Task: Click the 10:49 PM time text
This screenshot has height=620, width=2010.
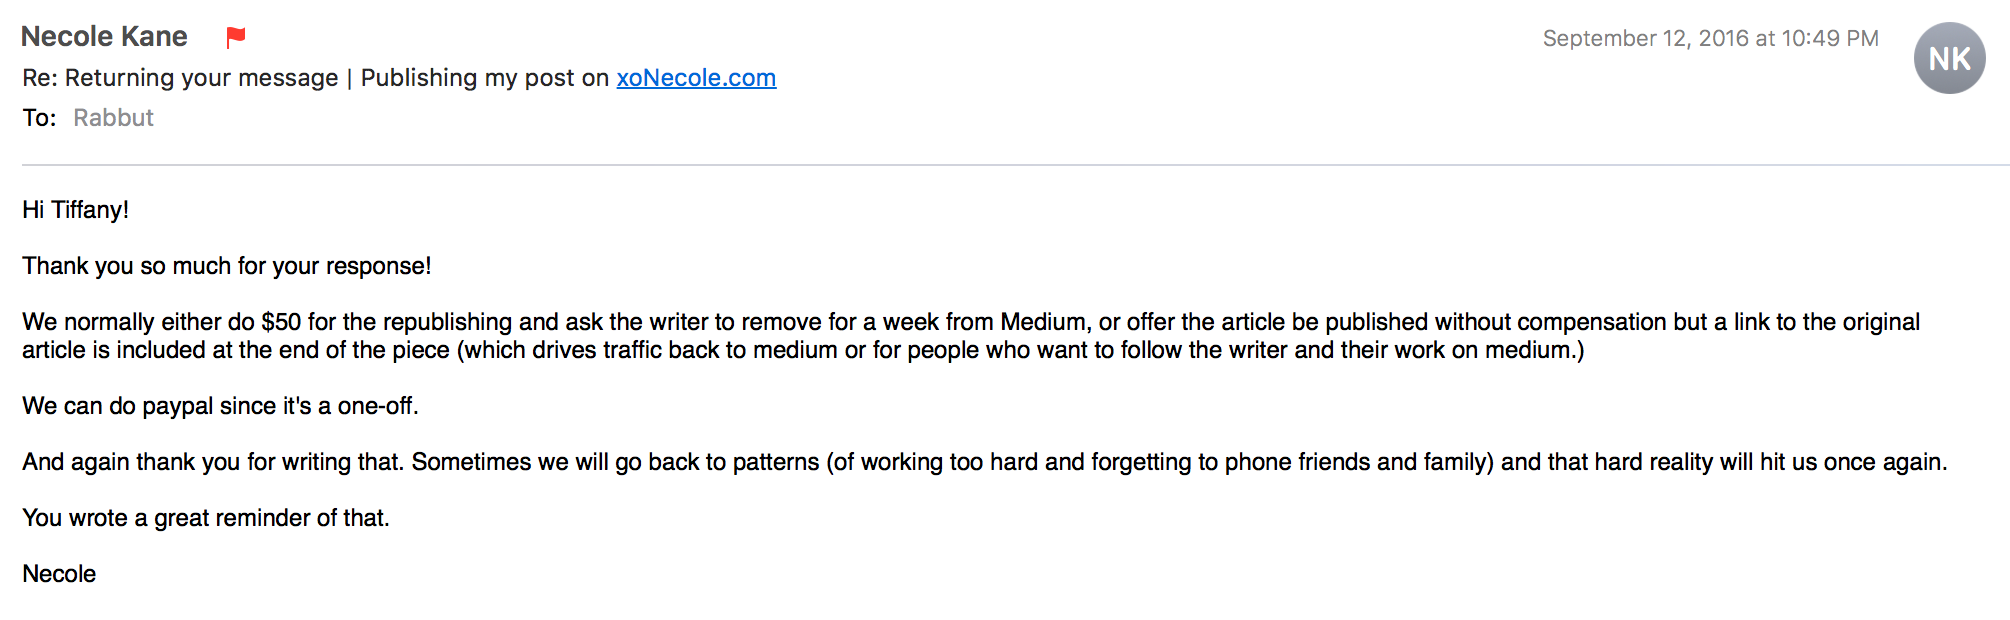Action: (1830, 38)
